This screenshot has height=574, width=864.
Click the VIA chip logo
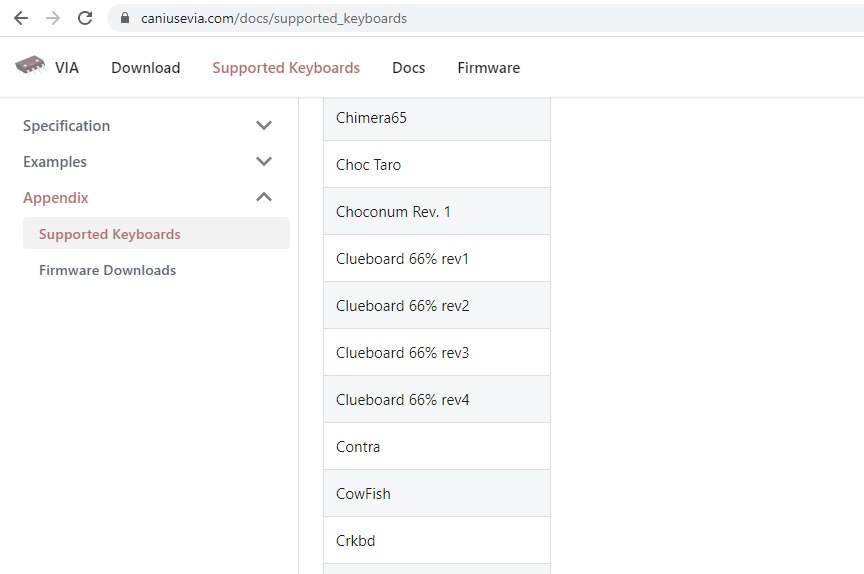click(x=30, y=66)
